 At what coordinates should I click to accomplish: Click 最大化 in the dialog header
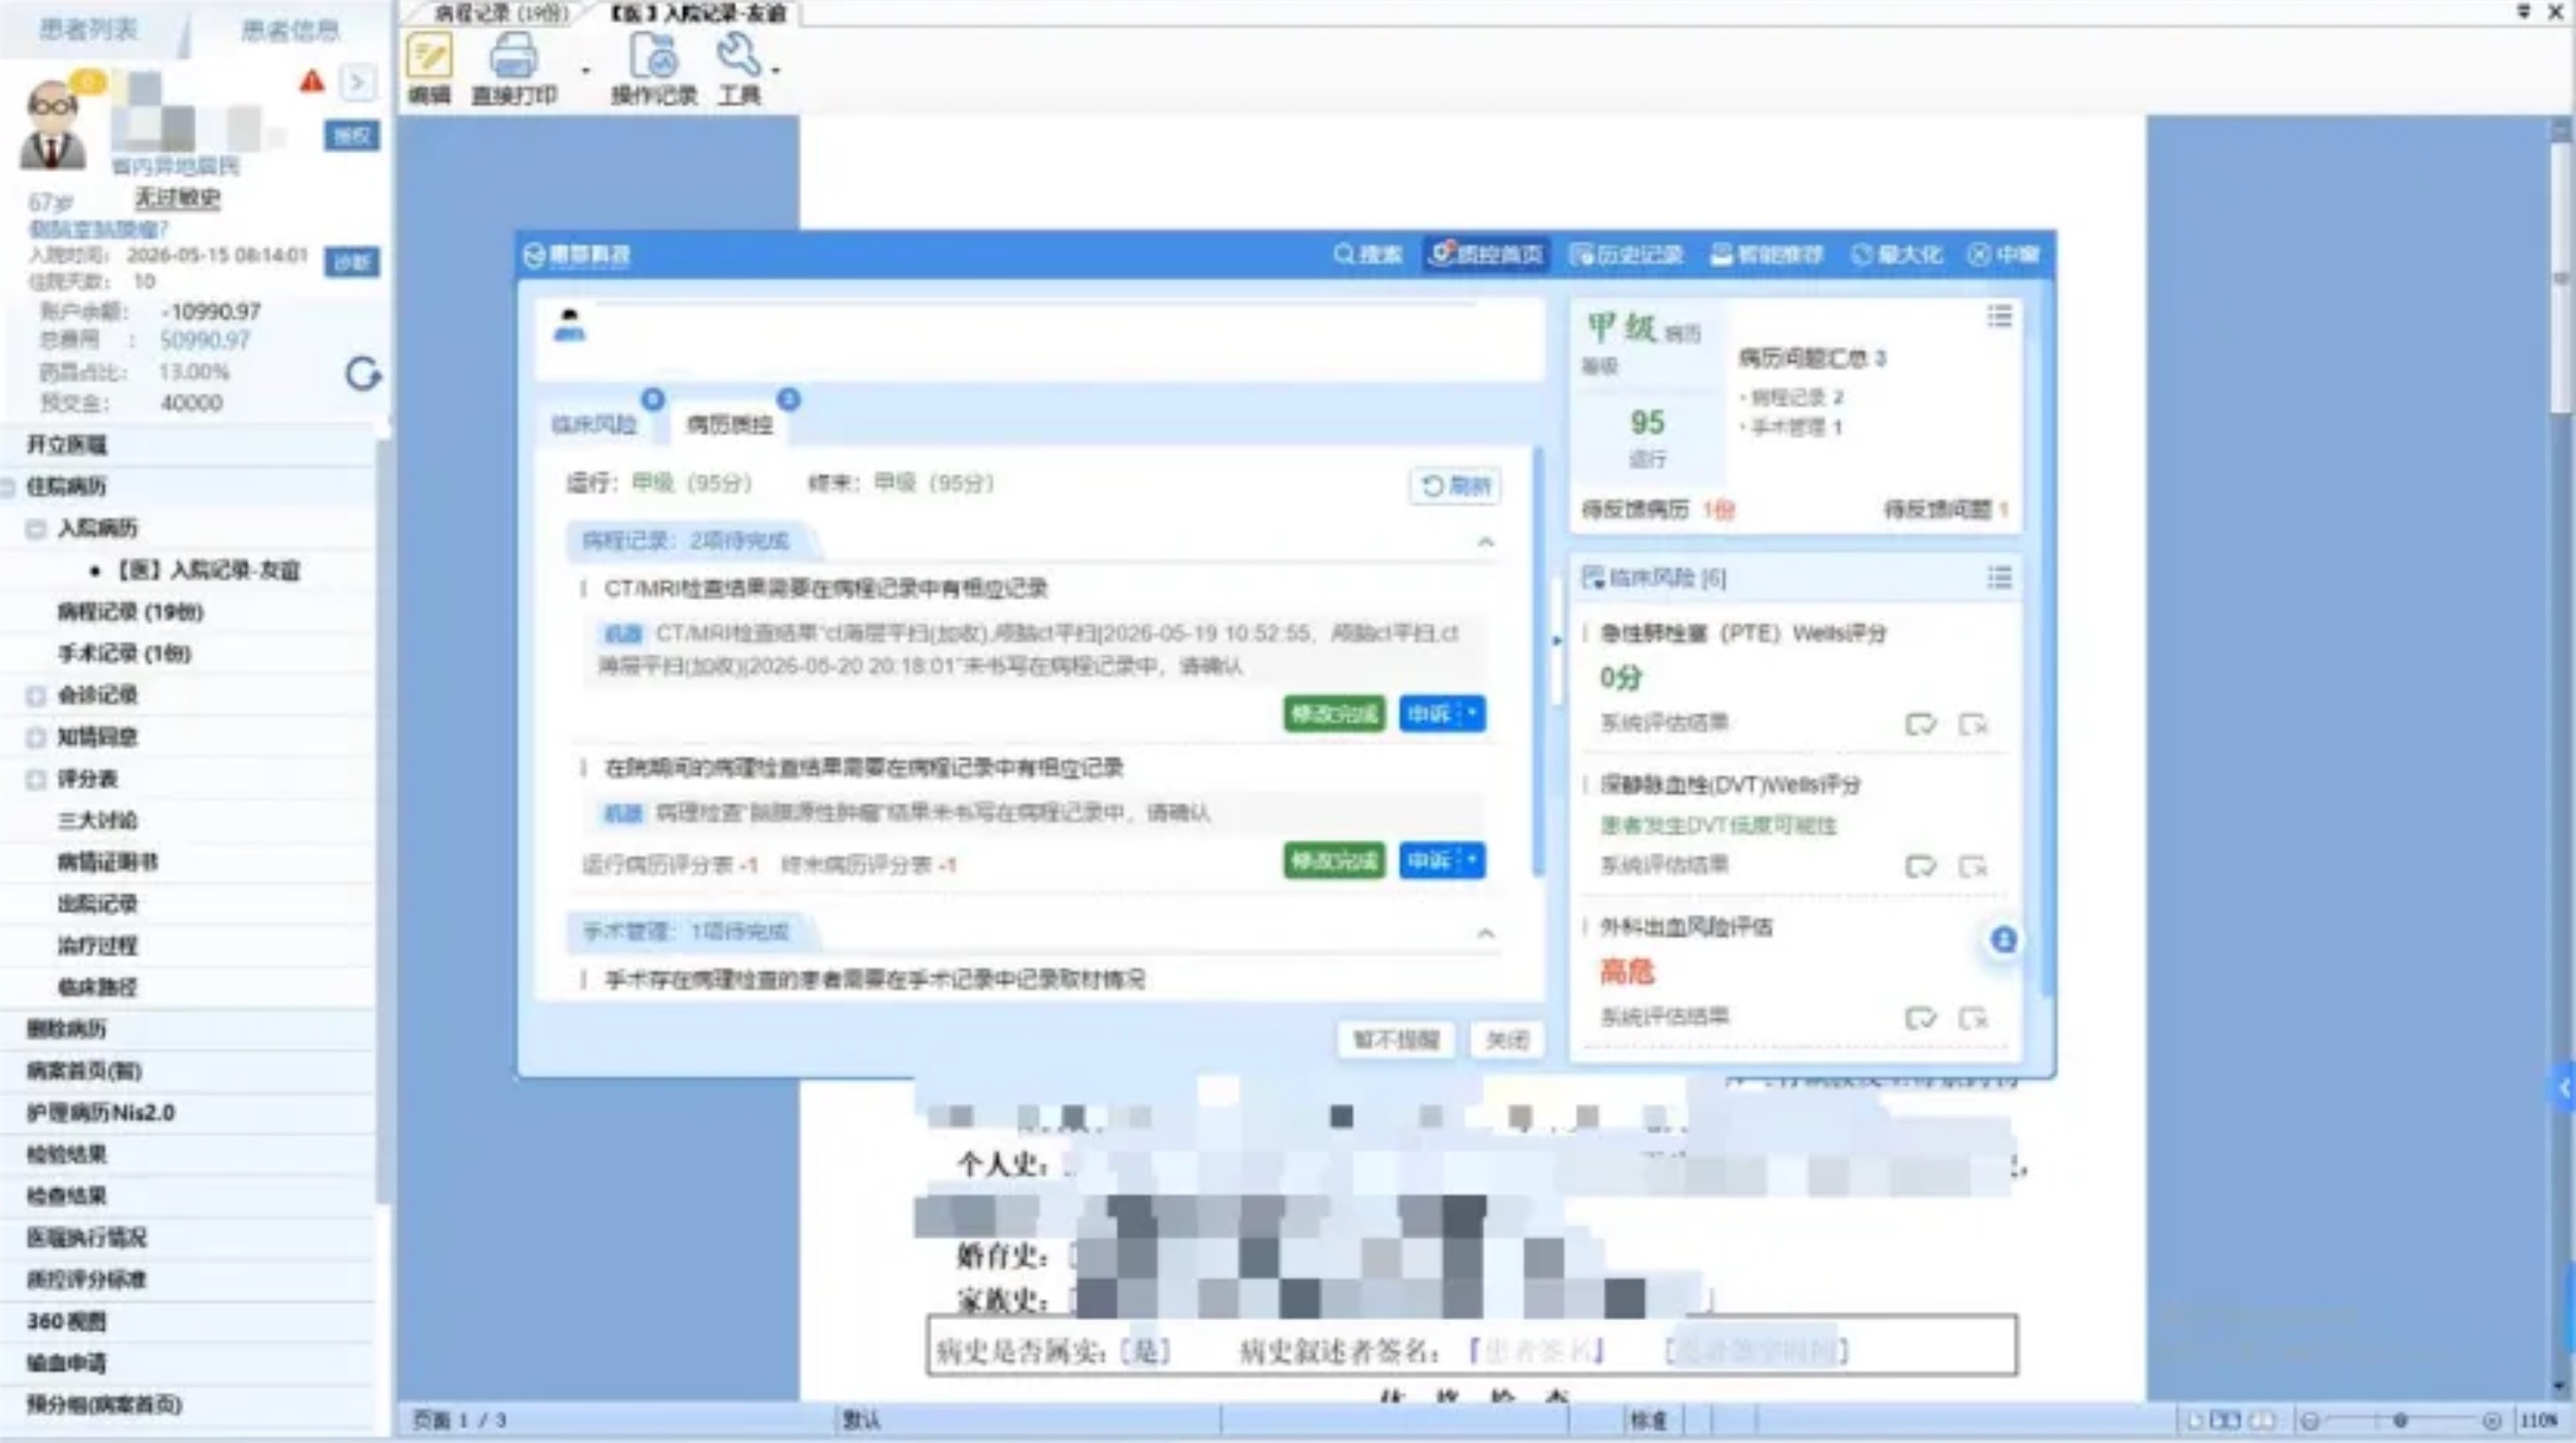[1897, 254]
